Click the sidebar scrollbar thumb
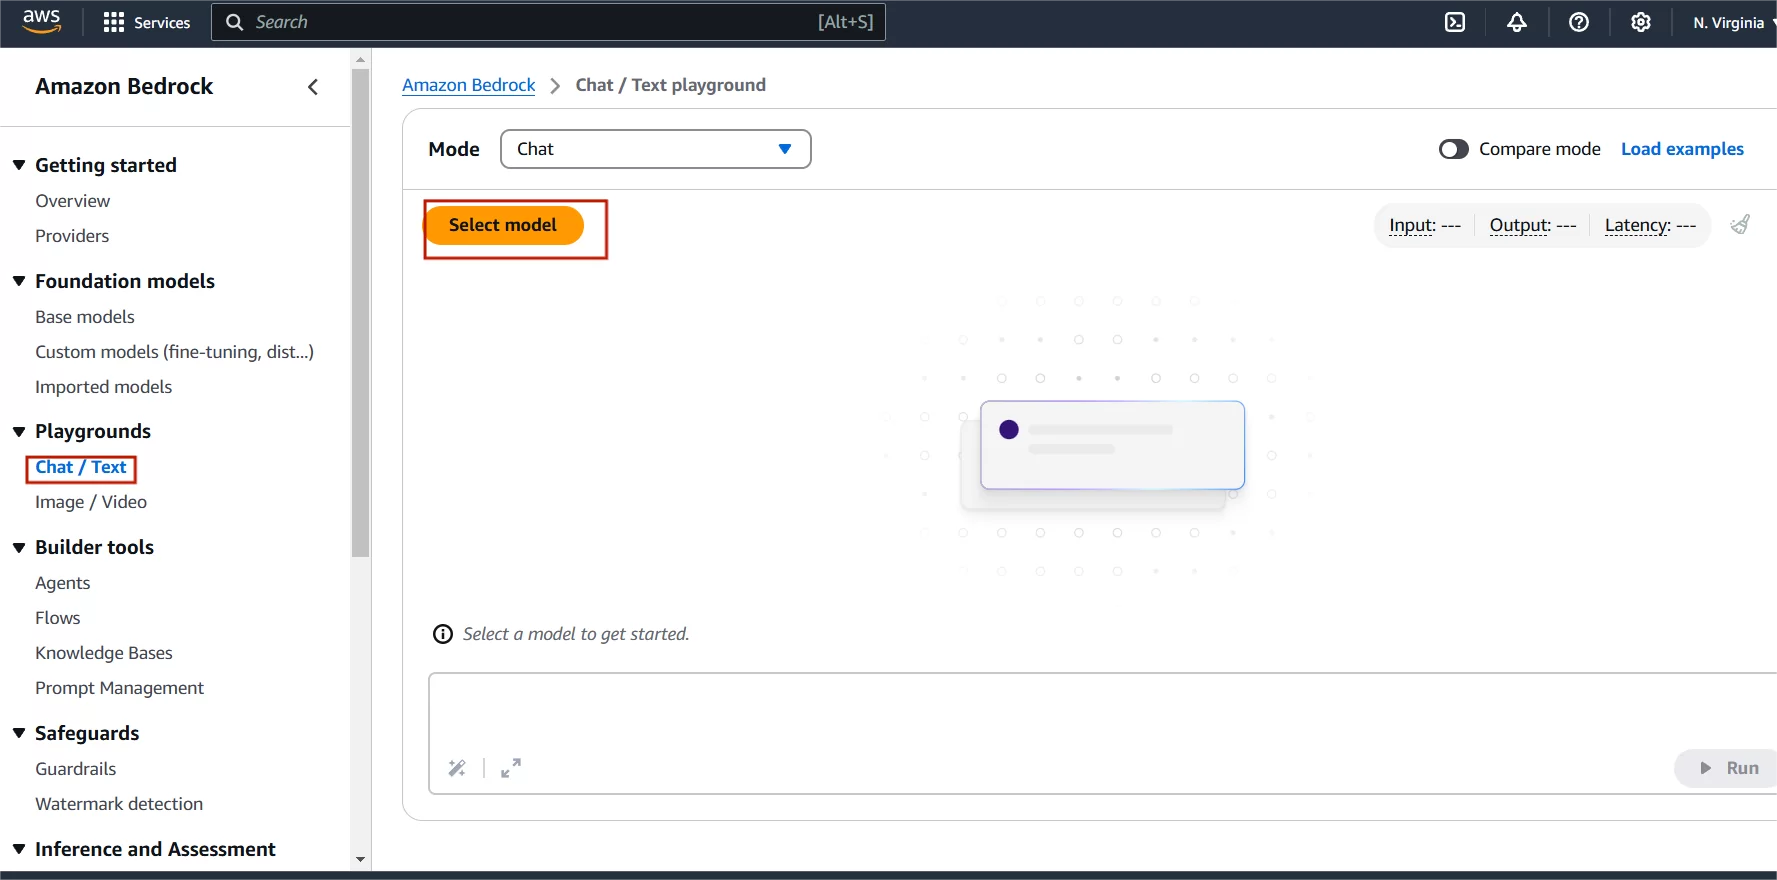Viewport: 1777px width, 880px height. tap(361, 312)
